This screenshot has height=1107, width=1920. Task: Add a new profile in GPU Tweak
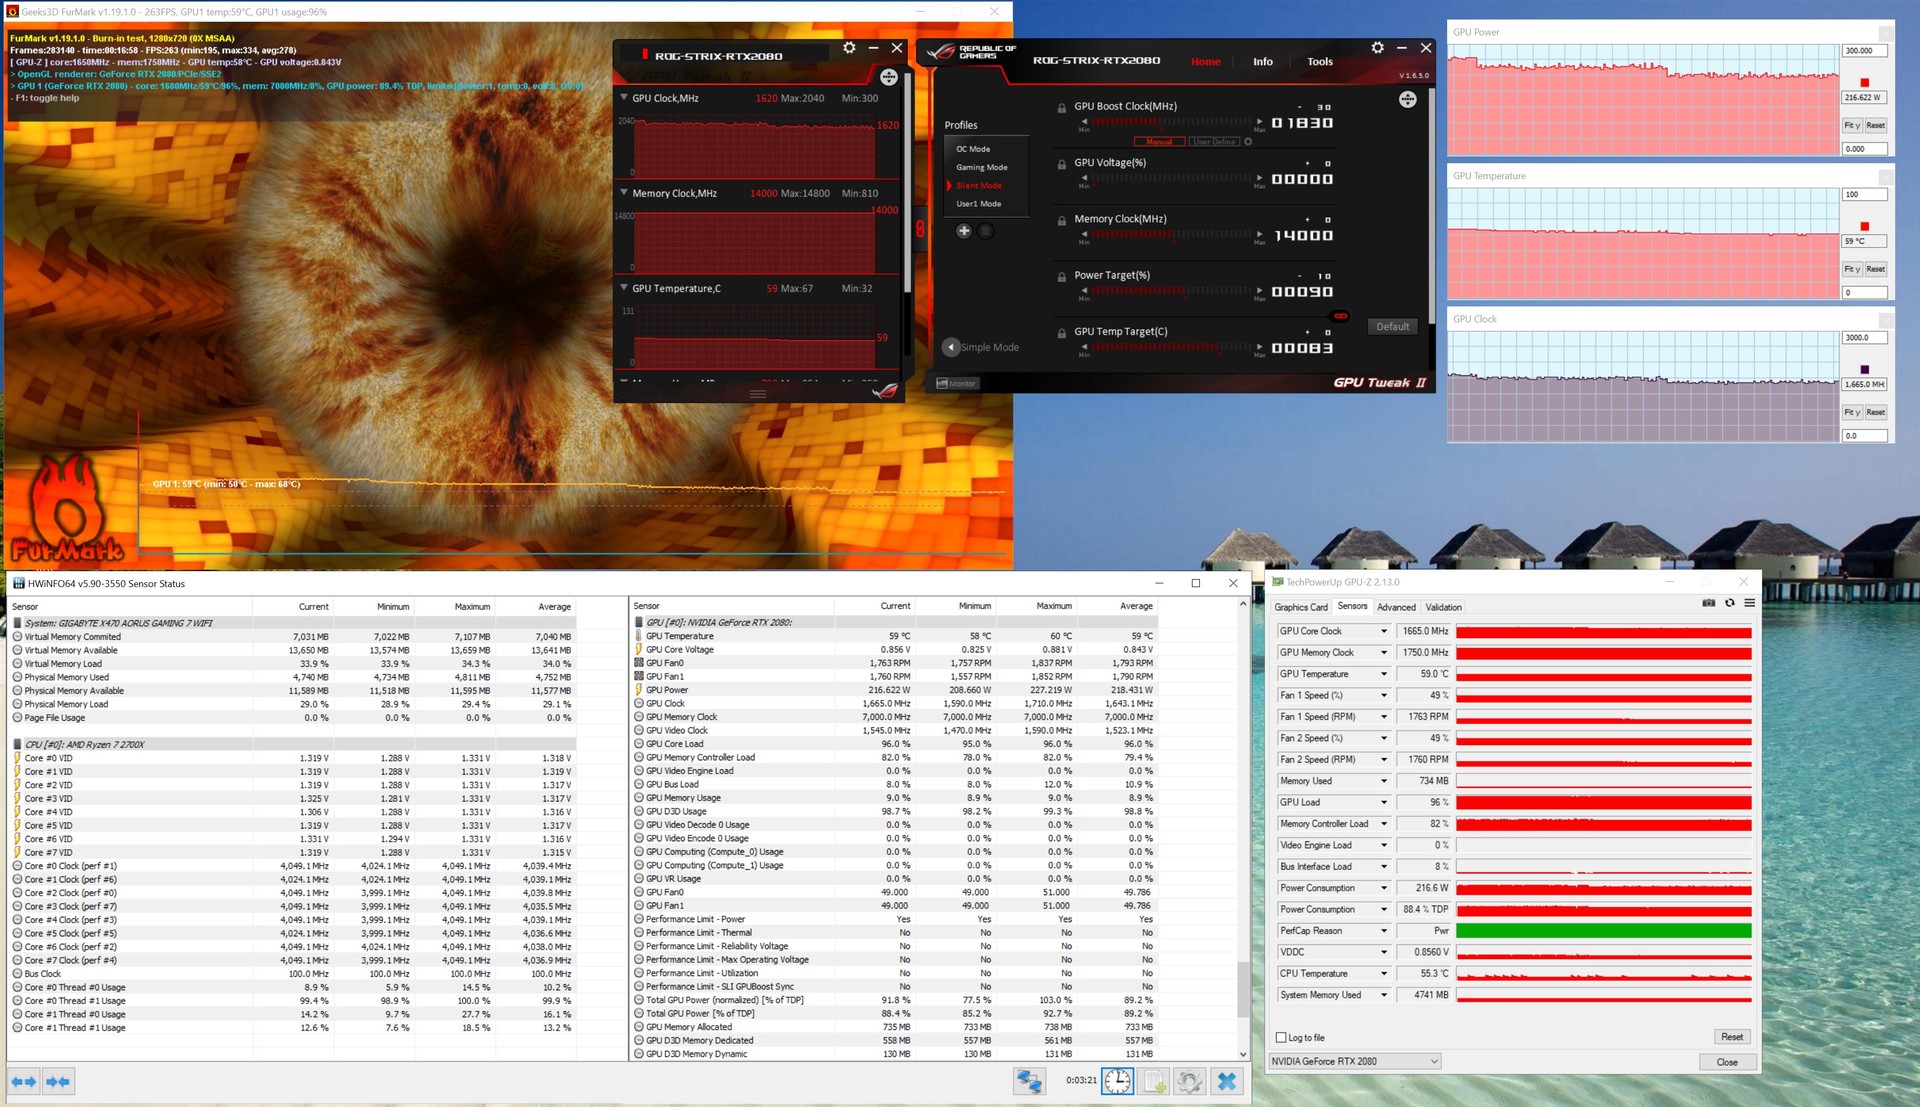tap(963, 231)
